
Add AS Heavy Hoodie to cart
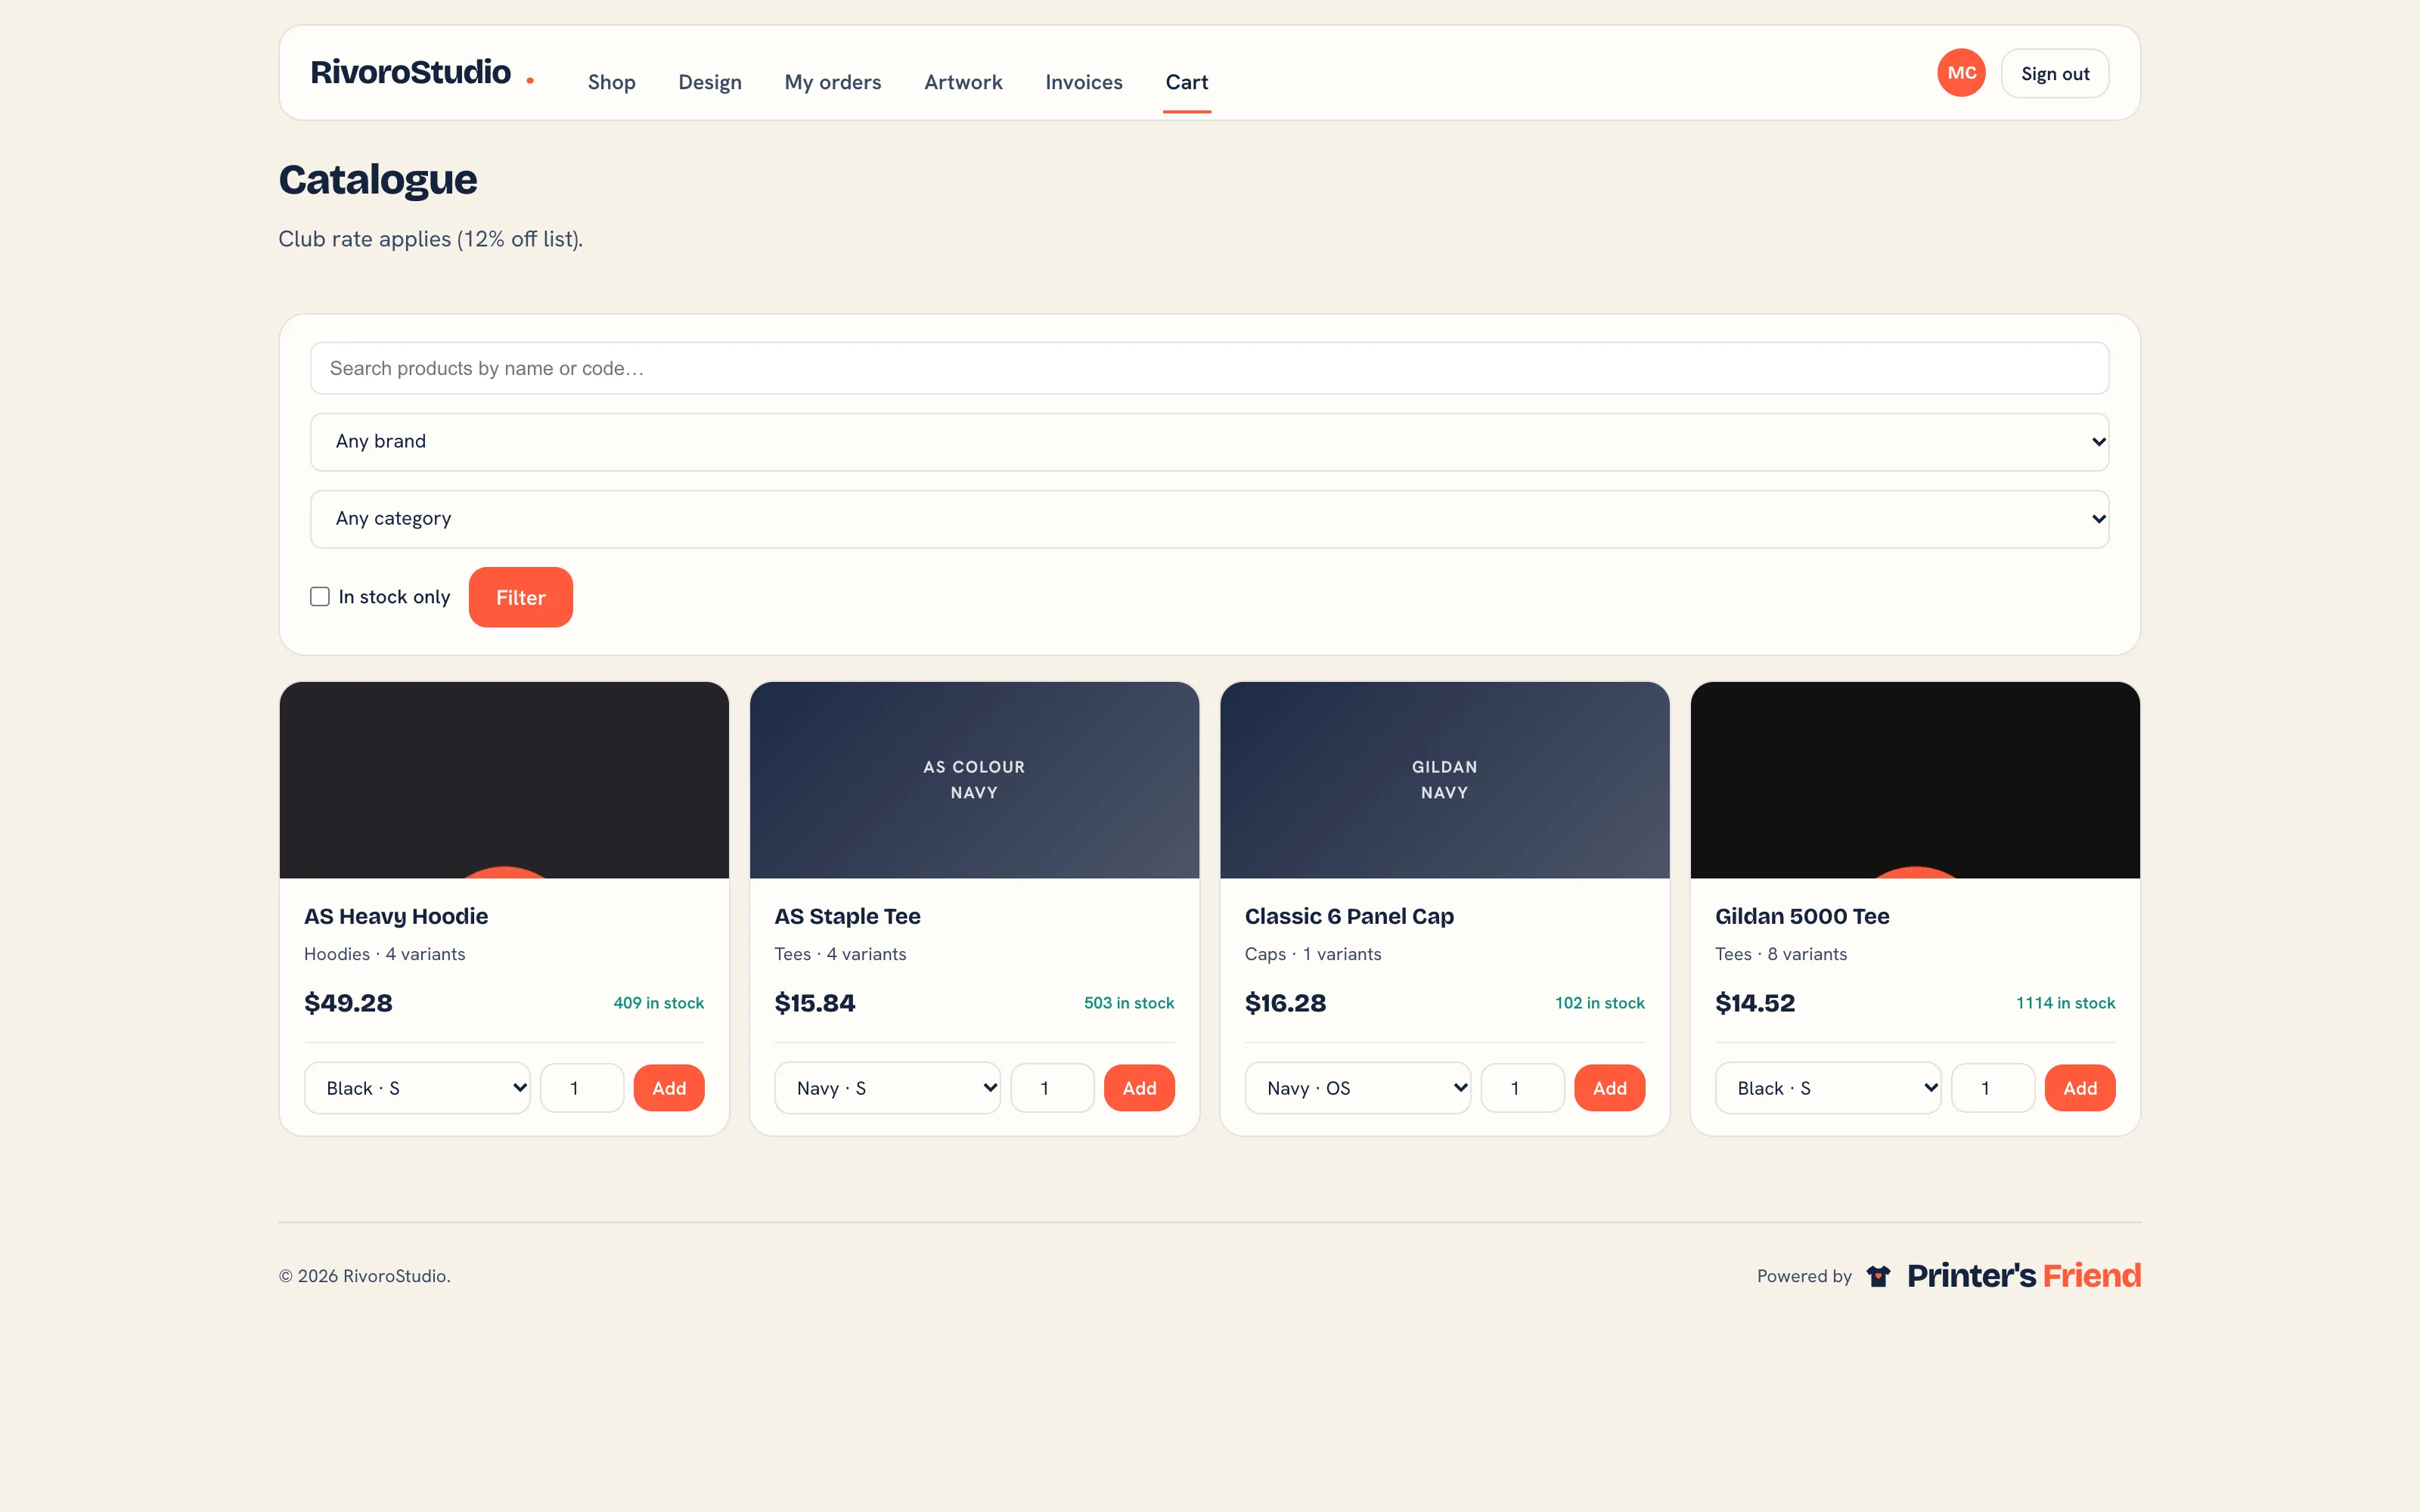[669, 1088]
